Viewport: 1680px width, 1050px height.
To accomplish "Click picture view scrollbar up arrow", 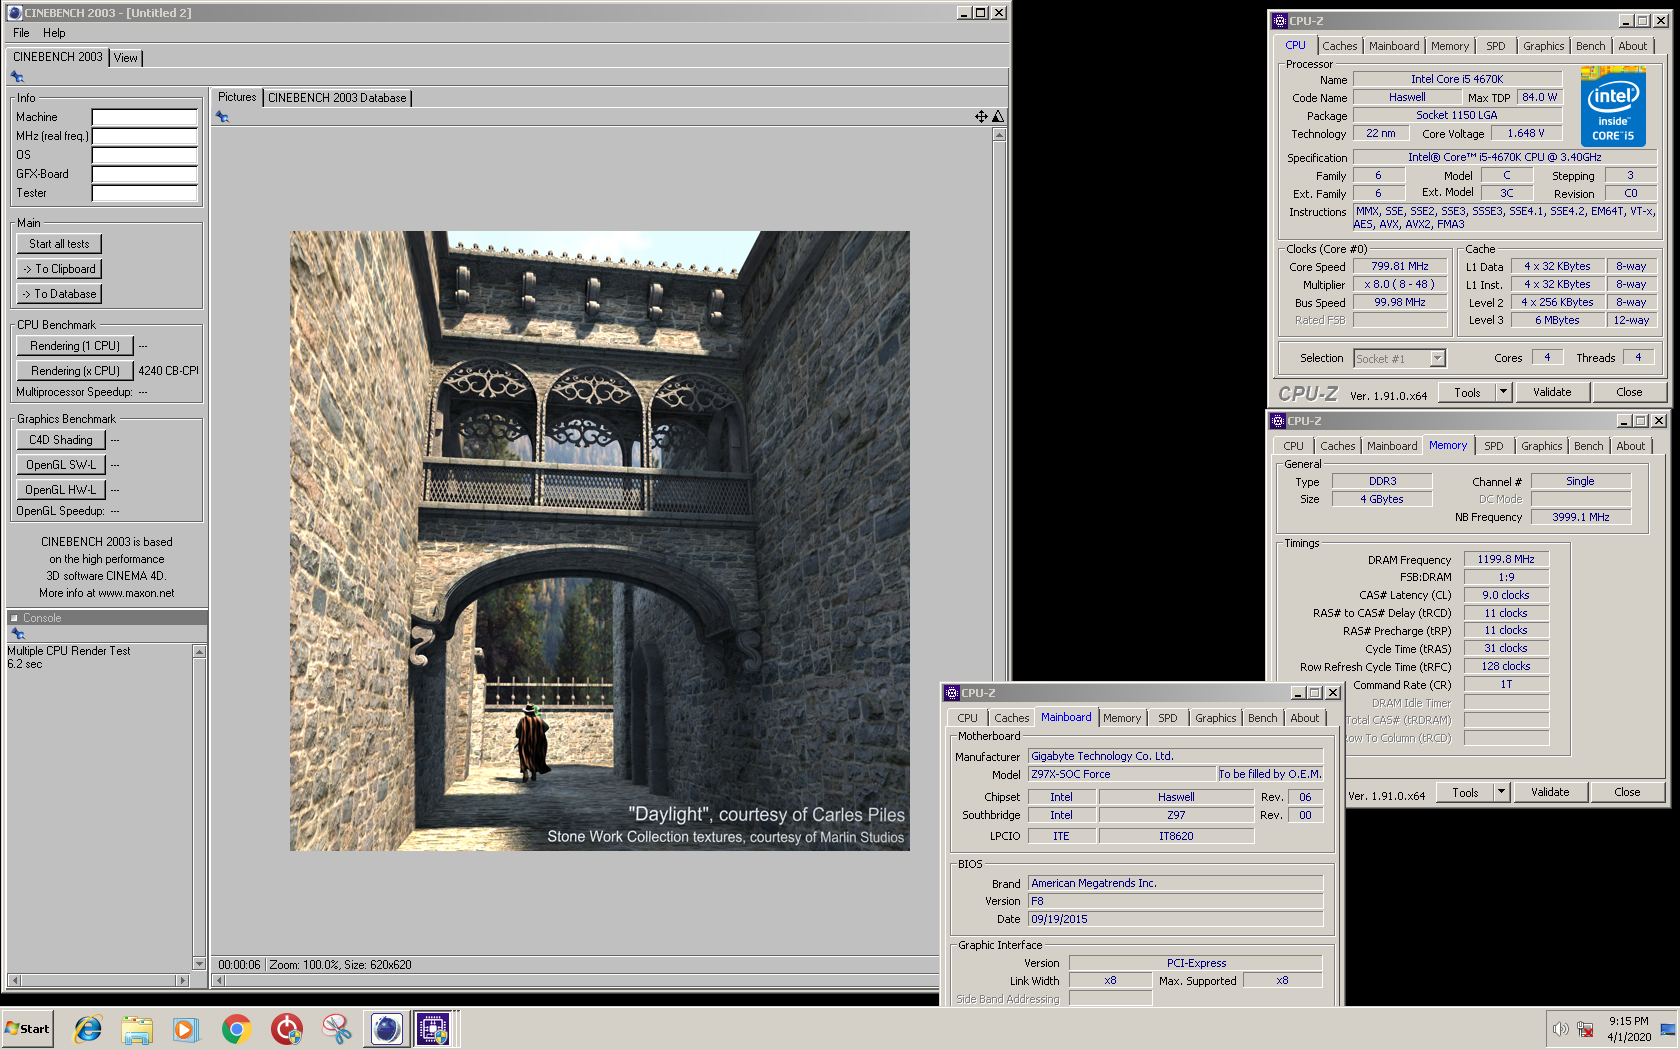I will point(998,134).
